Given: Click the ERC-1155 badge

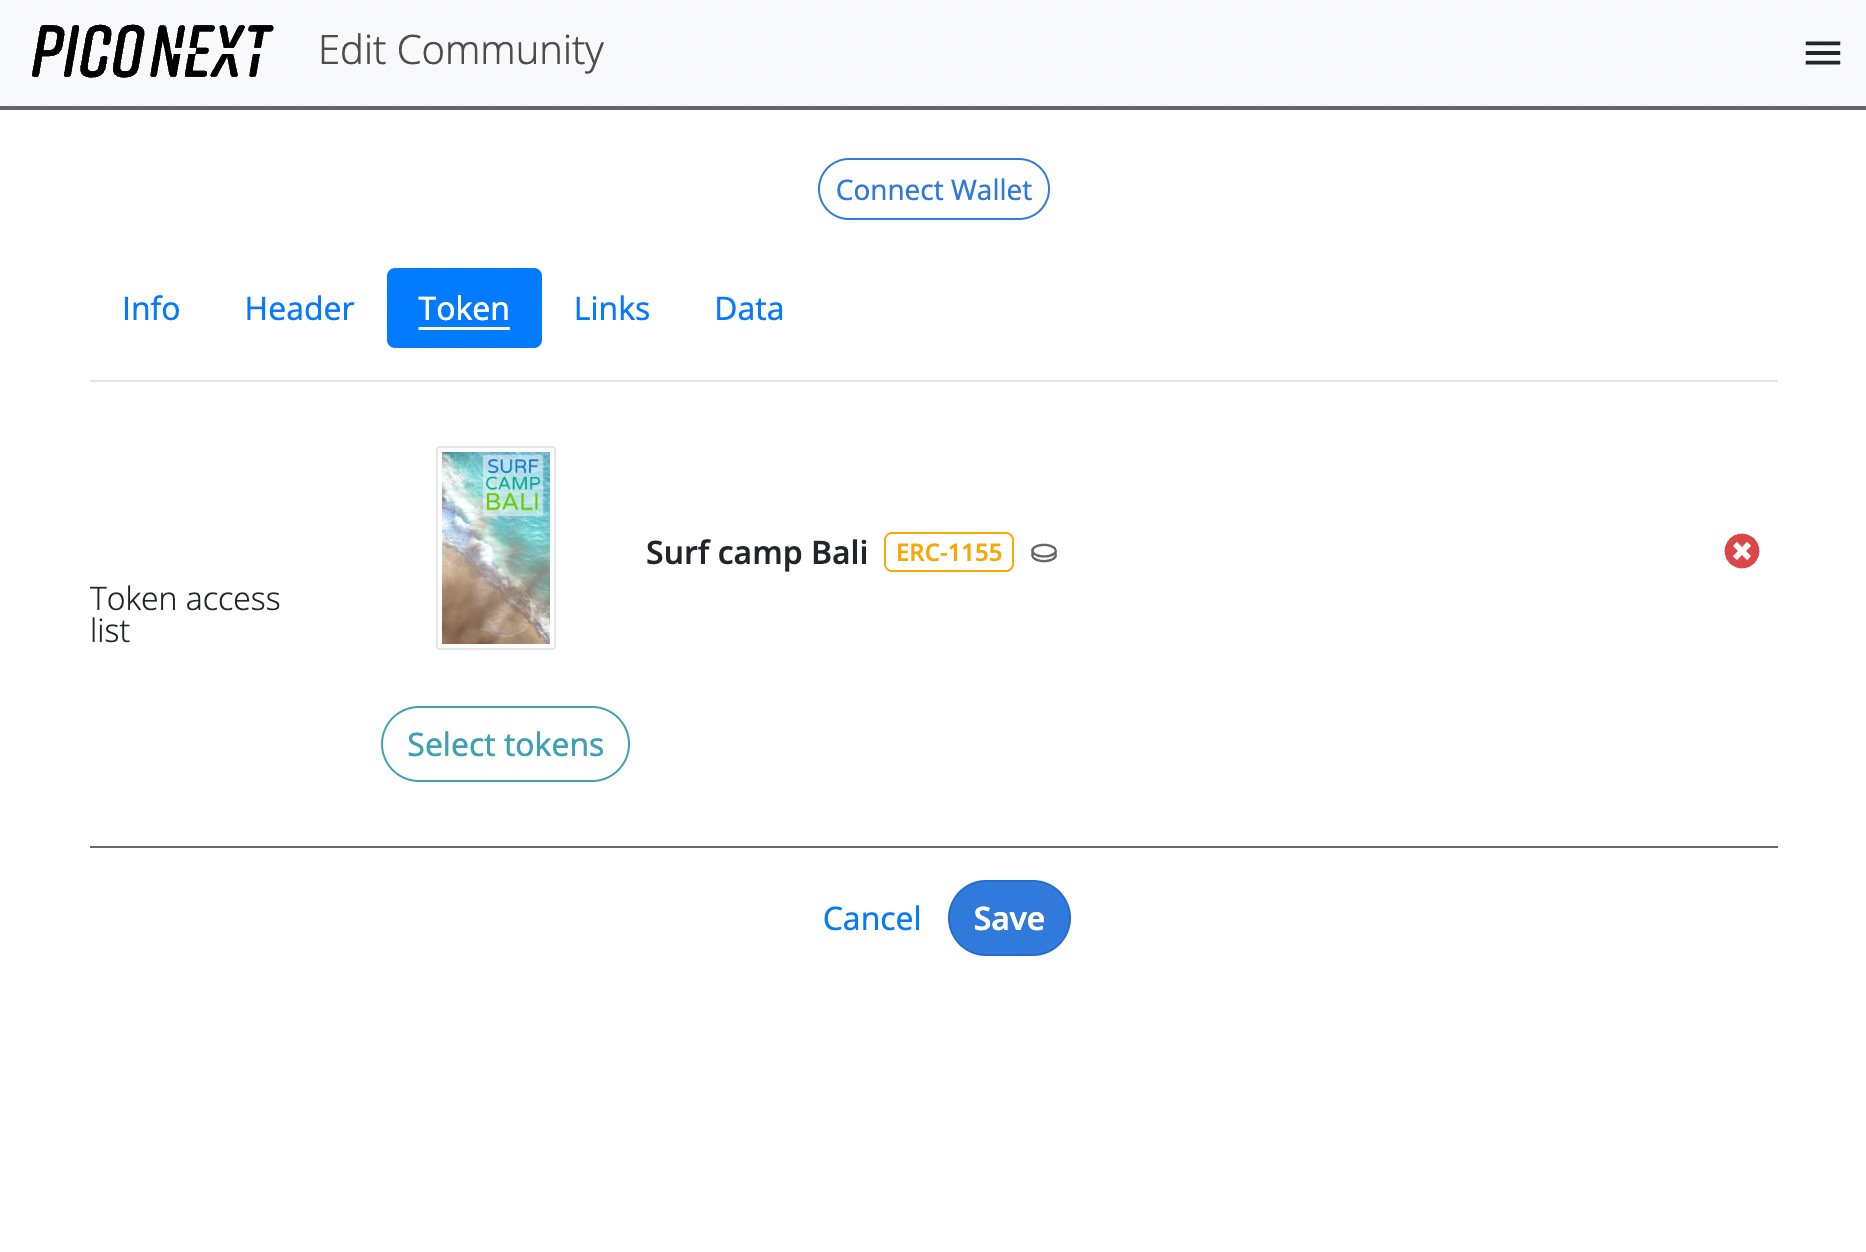Looking at the screenshot, I should coord(949,552).
